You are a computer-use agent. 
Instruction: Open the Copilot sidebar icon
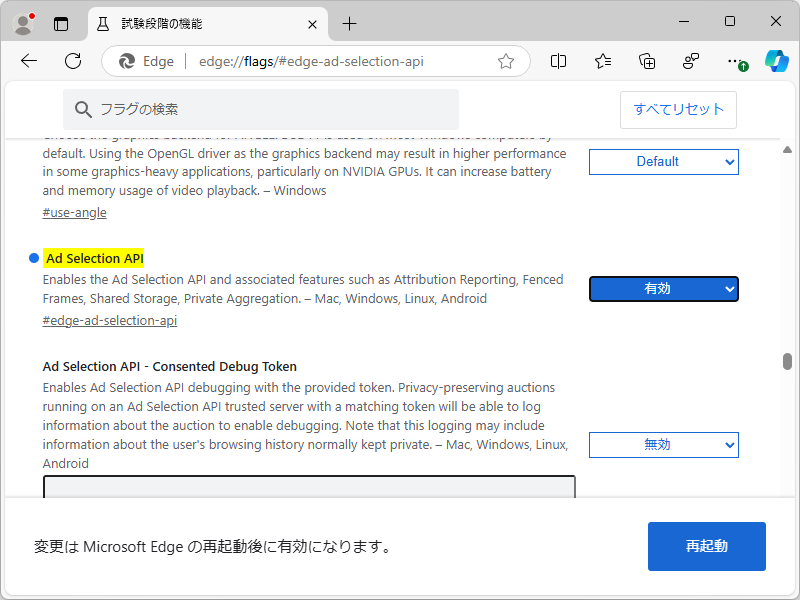[778, 61]
